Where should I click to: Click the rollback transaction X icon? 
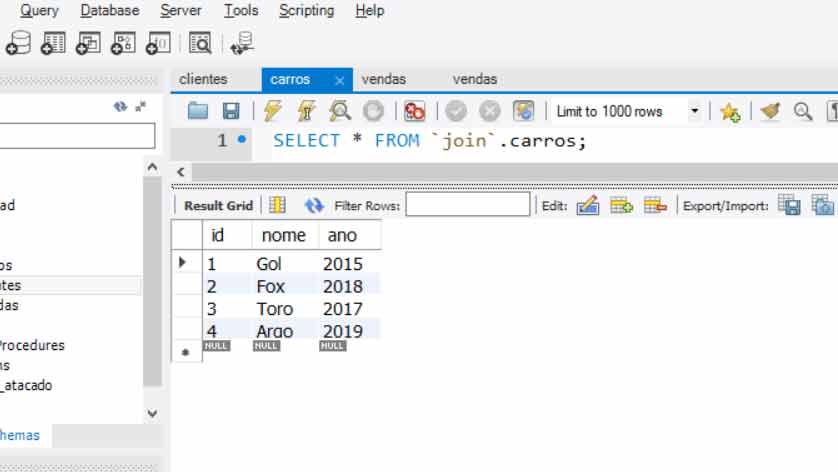(490, 111)
